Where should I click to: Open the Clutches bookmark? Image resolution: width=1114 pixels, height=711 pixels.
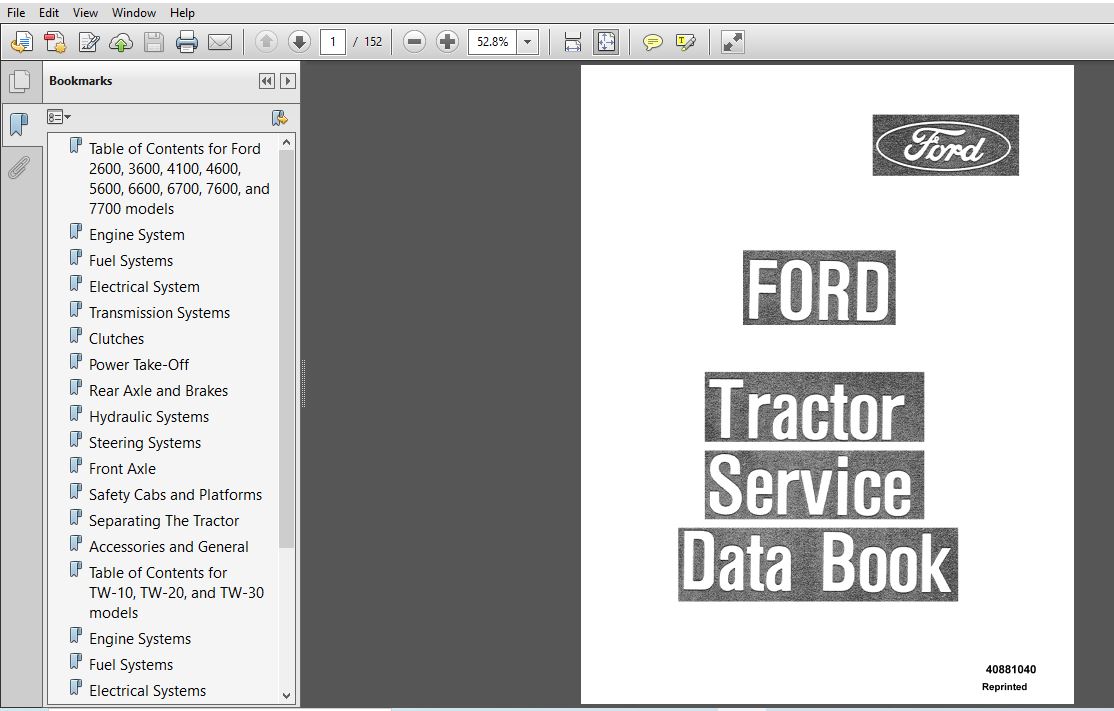pyautogui.click(x=117, y=339)
